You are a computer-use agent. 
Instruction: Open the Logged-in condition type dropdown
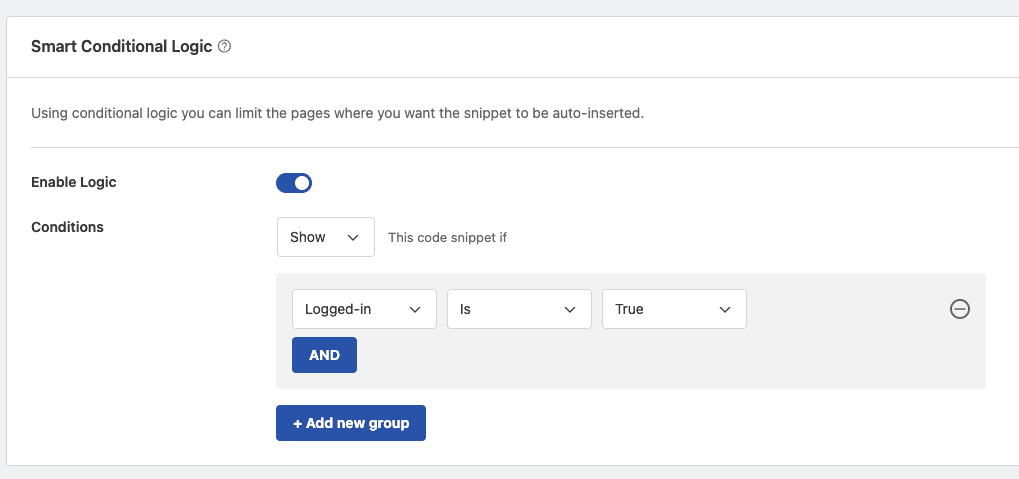(364, 309)
